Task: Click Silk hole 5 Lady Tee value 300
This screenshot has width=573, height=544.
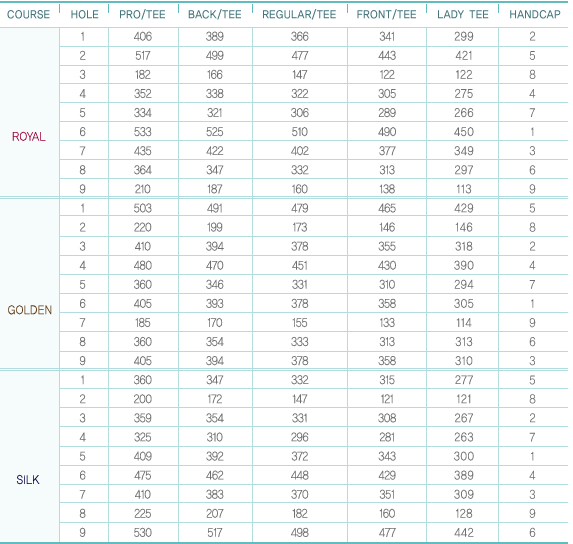Action: click(464, 456)
